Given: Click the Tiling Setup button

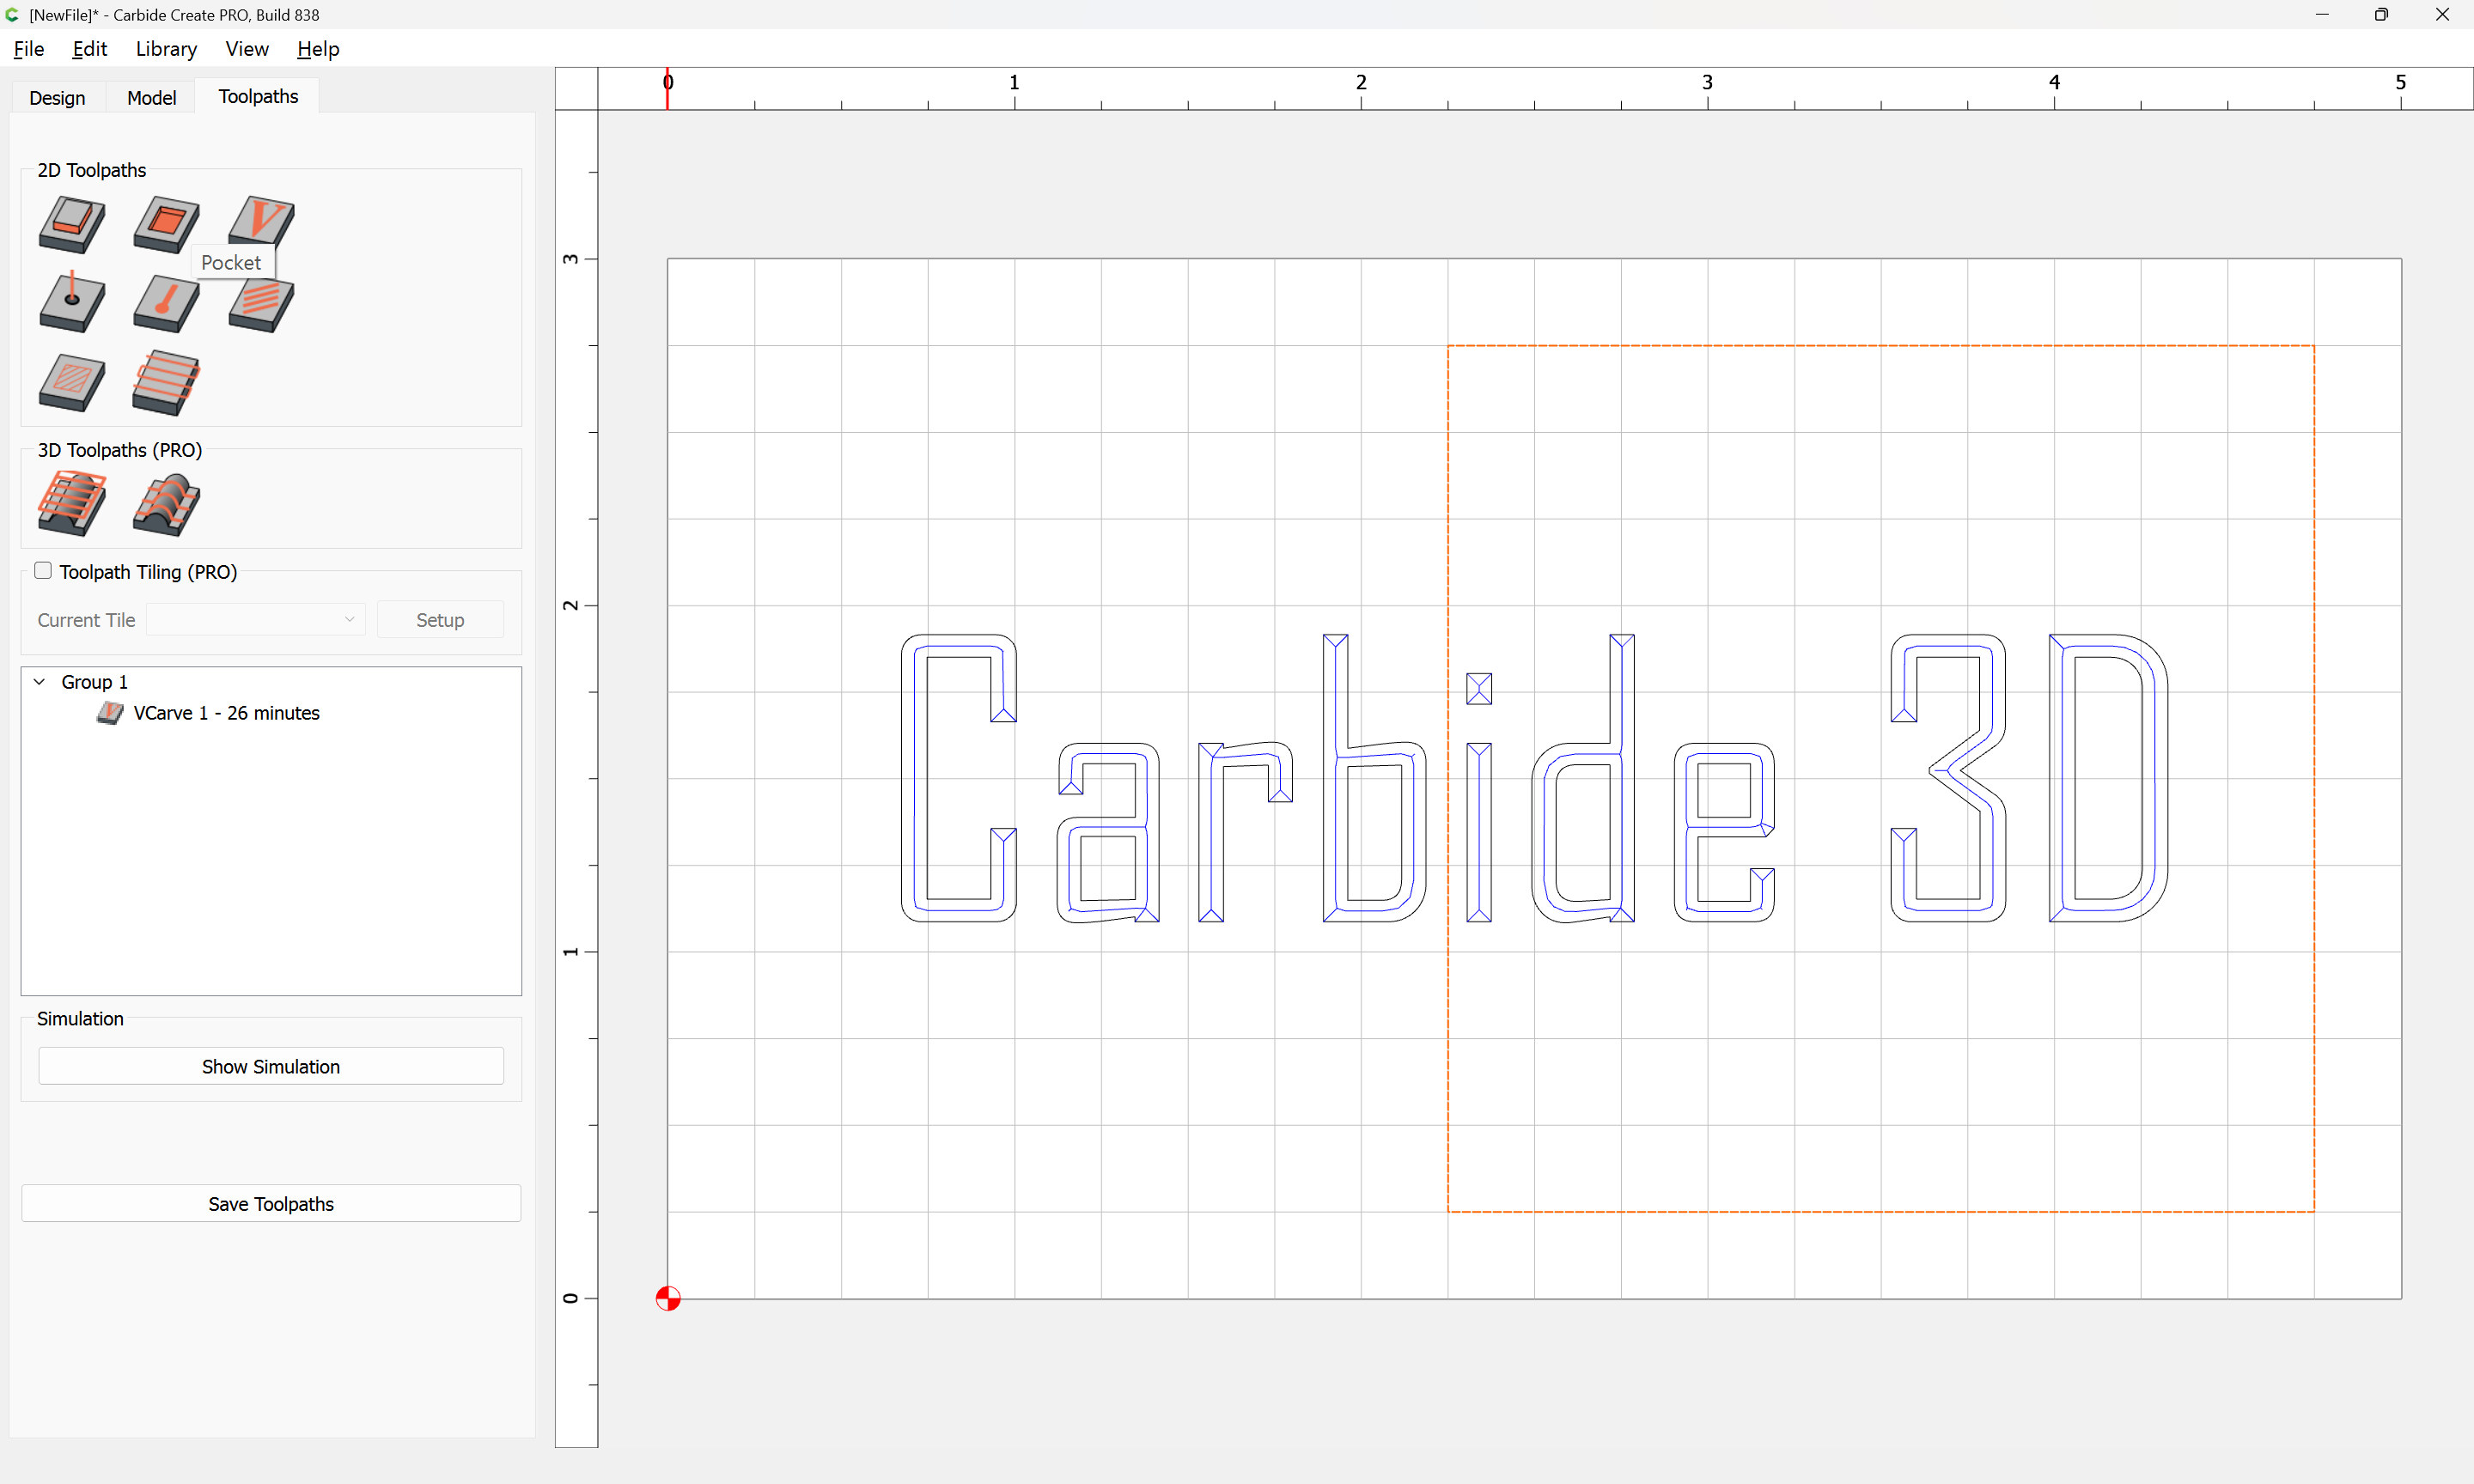Looking at the screenshot, I should click(440, 620).
